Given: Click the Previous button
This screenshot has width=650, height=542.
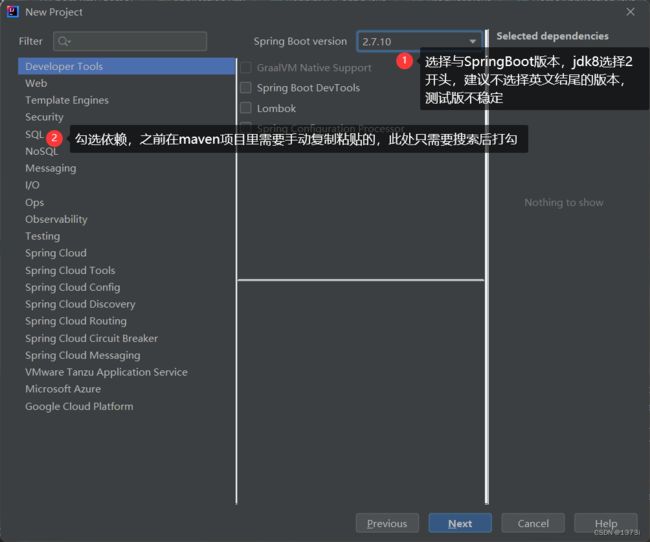Looking at the screenshot, I should click(x=387, y=523).
